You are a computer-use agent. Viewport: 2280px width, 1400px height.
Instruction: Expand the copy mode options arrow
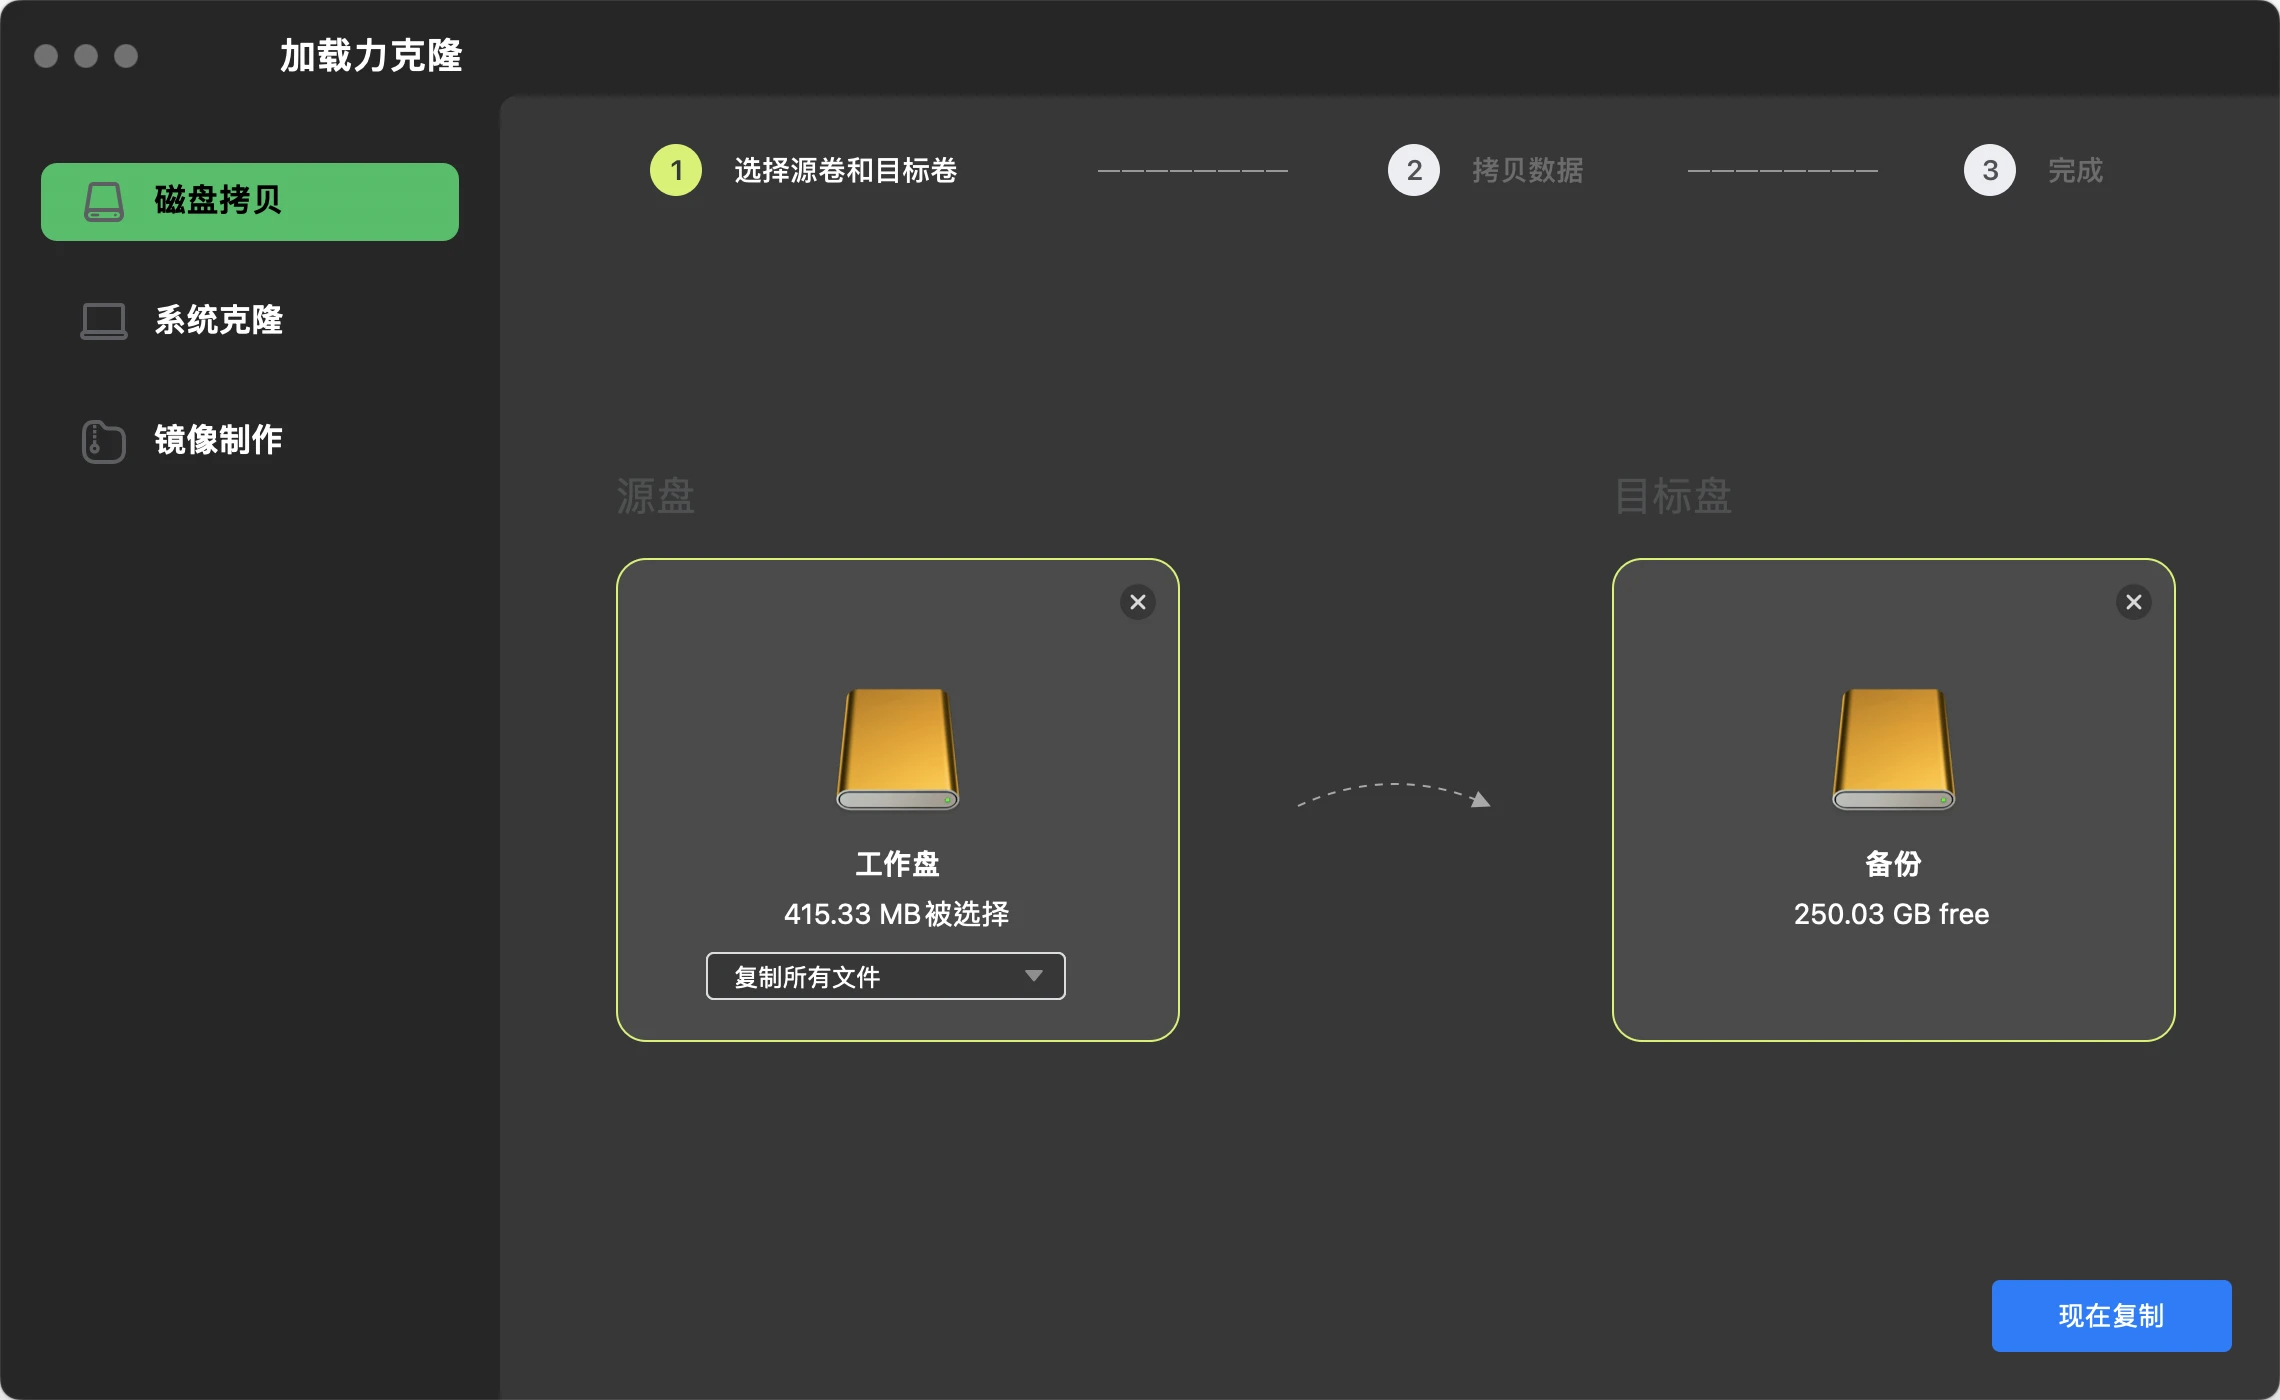click(x=1035, y=976)
